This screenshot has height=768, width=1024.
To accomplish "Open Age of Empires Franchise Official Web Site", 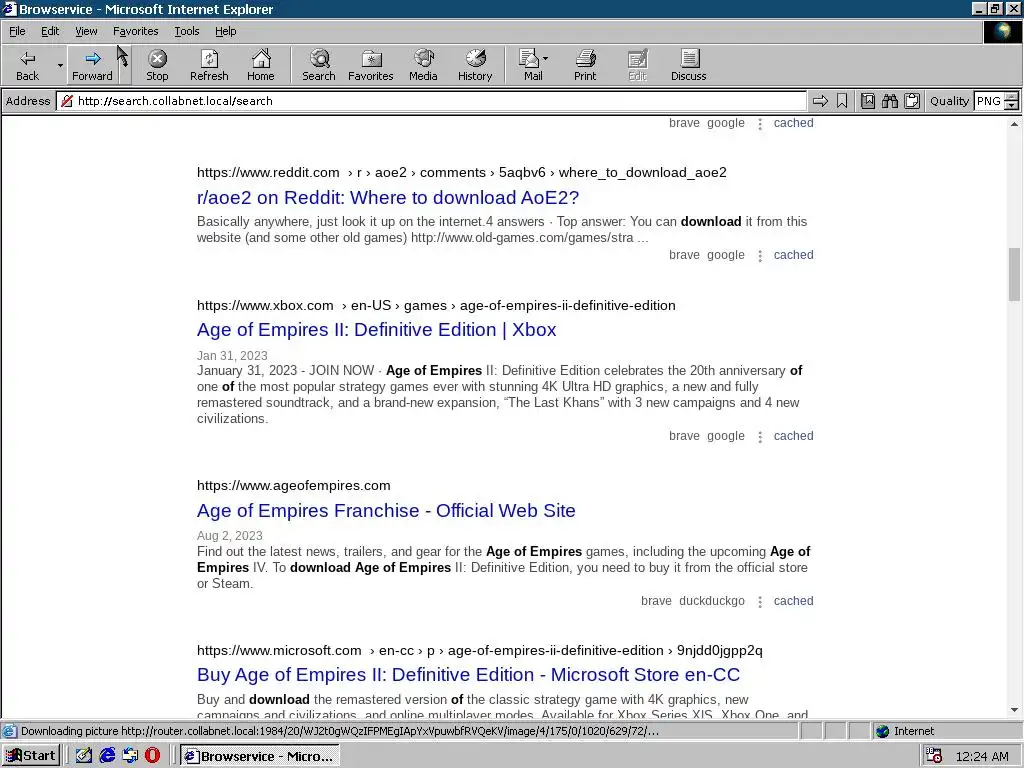I will tap(386, 511).
